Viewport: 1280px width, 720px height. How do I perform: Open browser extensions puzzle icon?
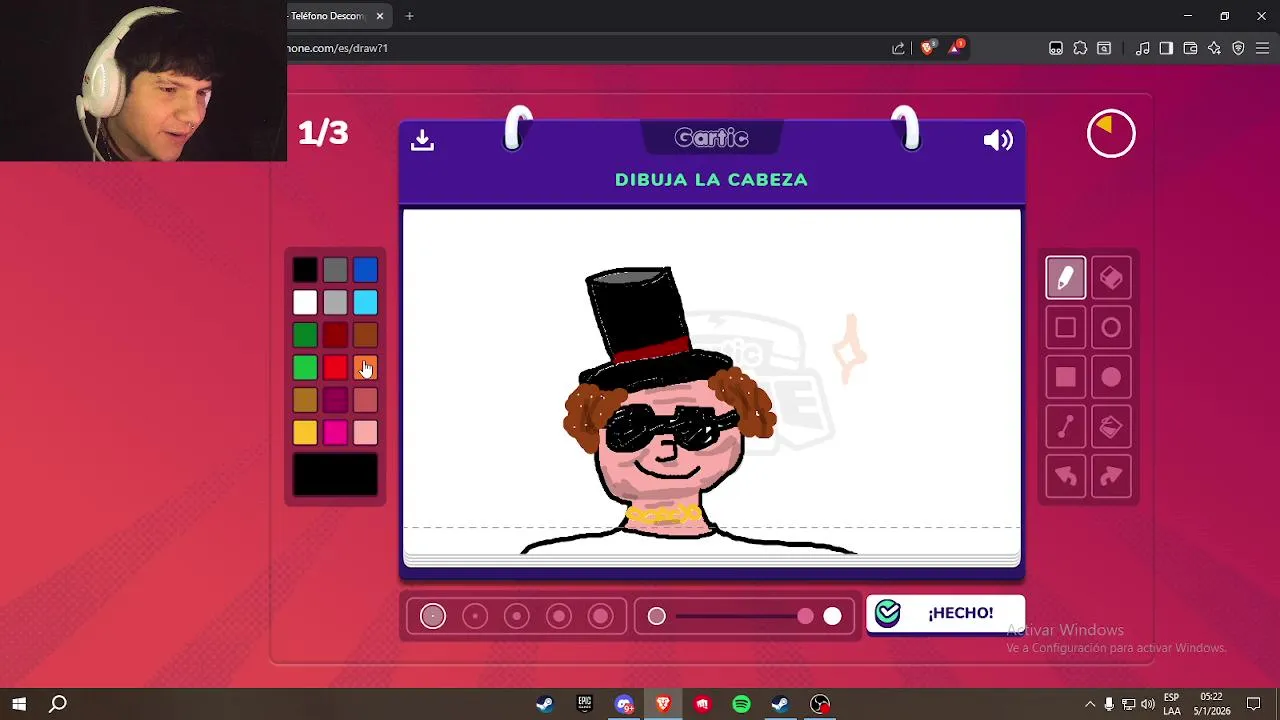(1080, 48)
